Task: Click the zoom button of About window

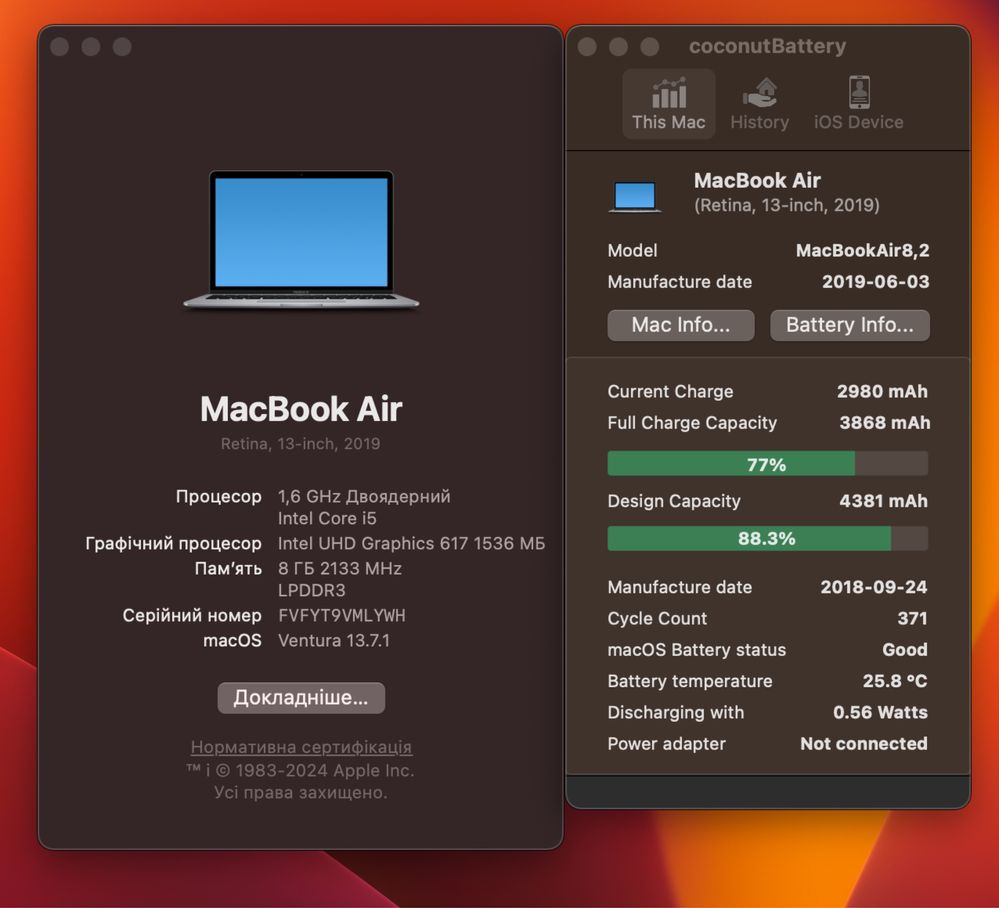Action: point(122,47)
